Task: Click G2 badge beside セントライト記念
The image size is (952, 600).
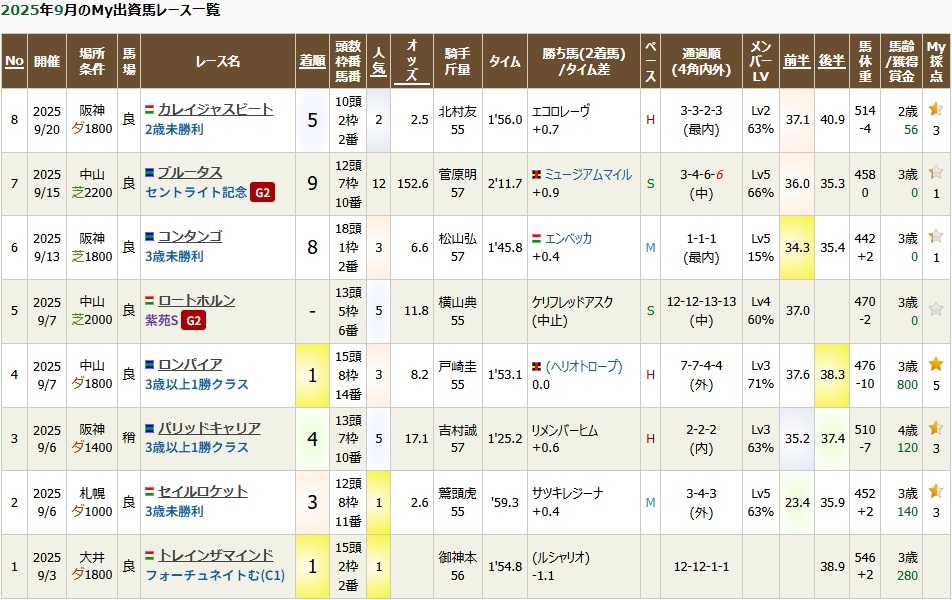Action: (x=262, y=193)
